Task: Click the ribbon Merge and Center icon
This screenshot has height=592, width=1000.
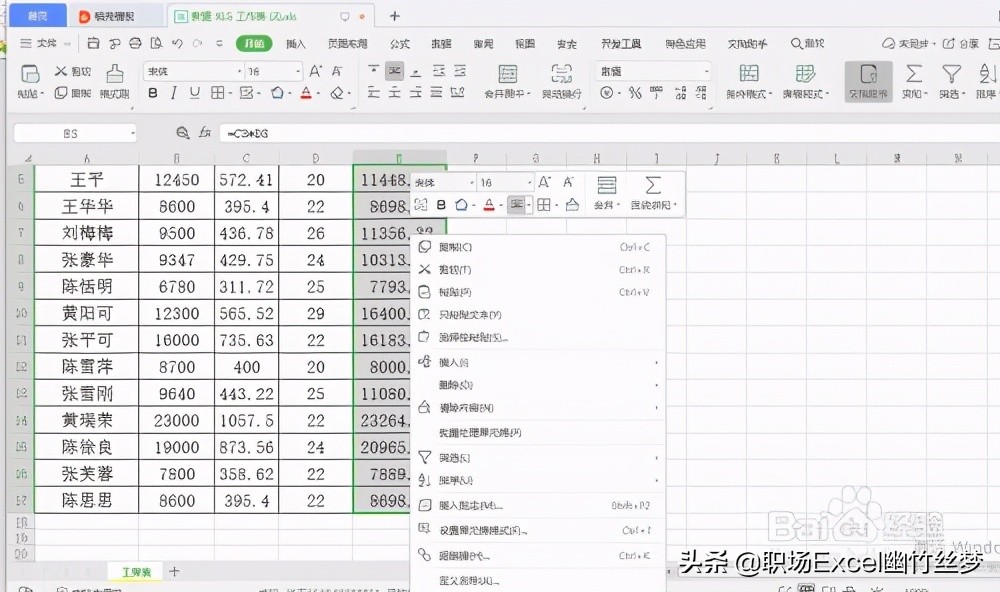Action: click(x=508, y=74)
